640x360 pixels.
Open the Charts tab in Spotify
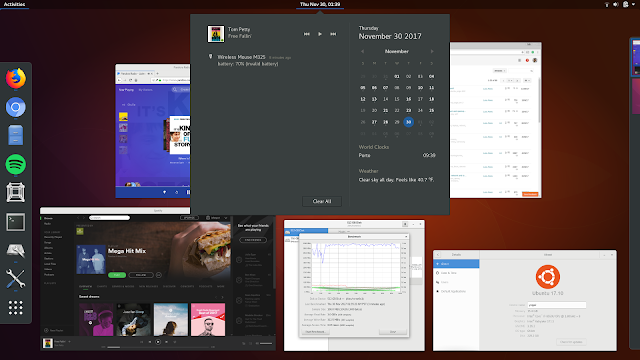click(102, 287)
